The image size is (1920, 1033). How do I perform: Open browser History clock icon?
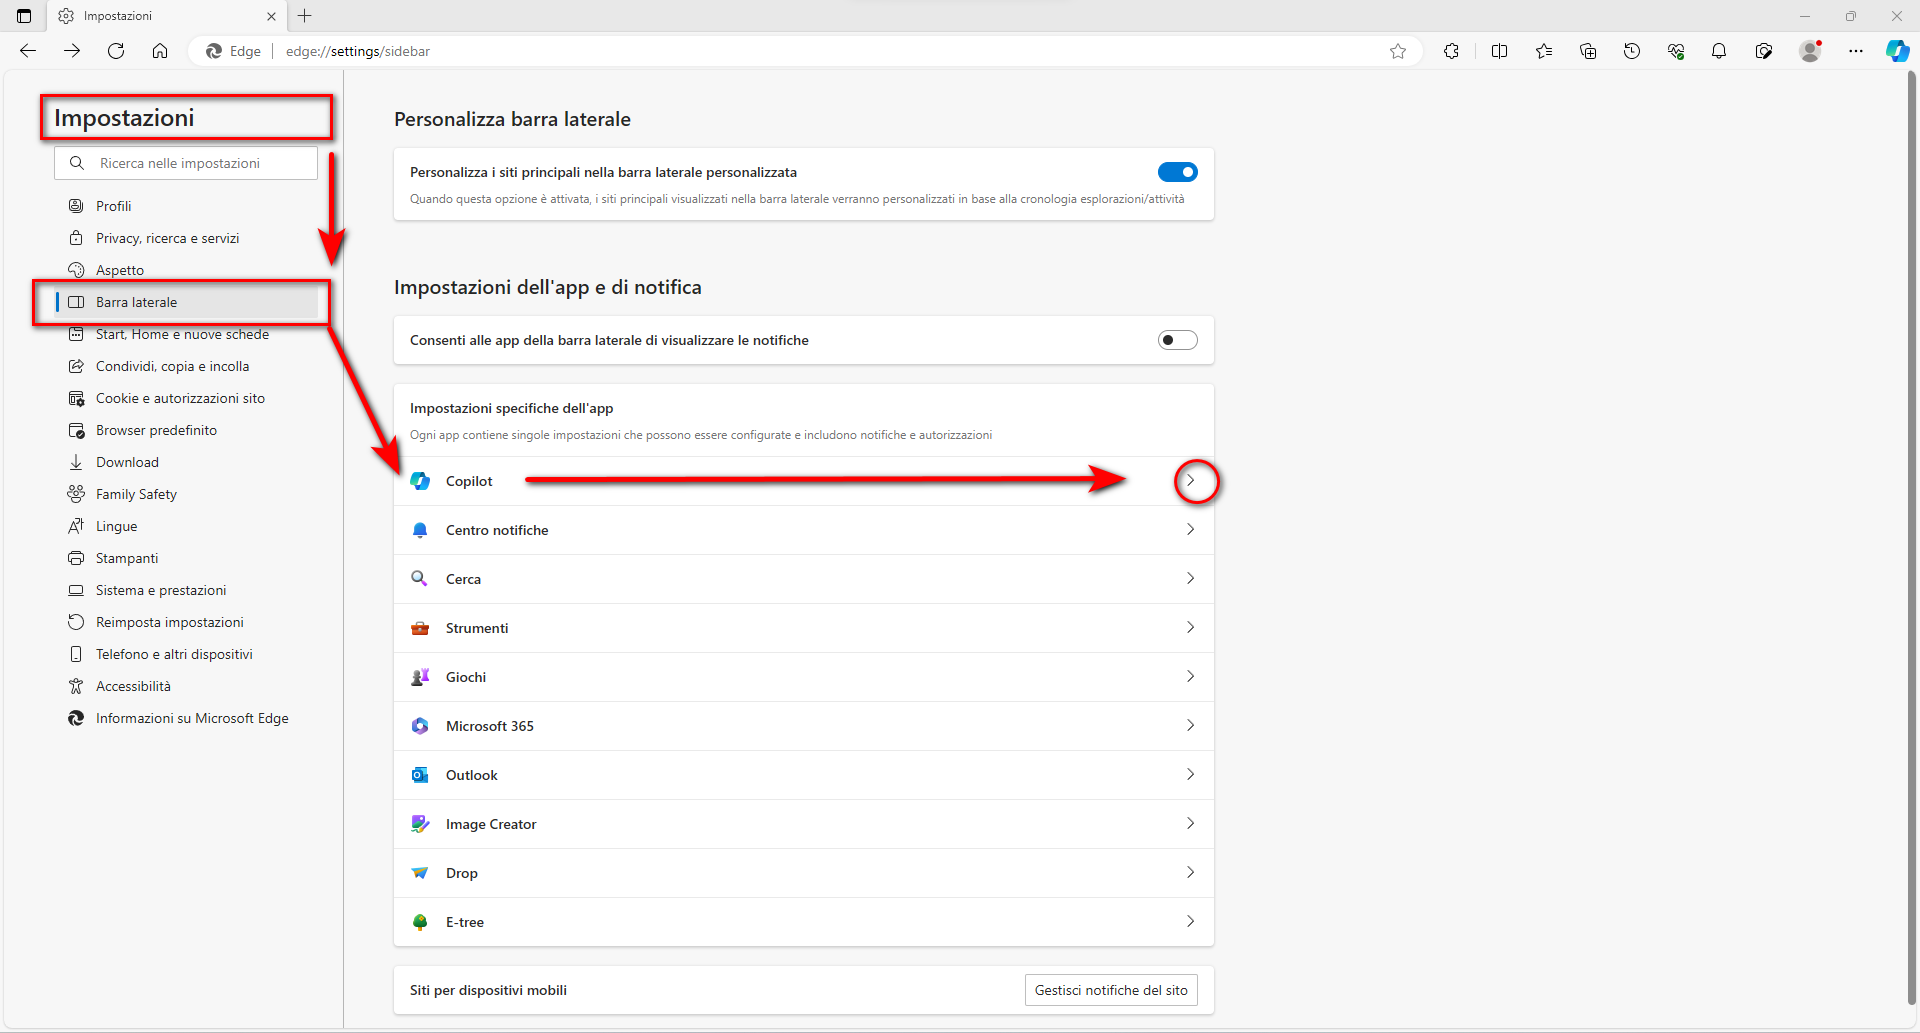(x=1632, y=51)
